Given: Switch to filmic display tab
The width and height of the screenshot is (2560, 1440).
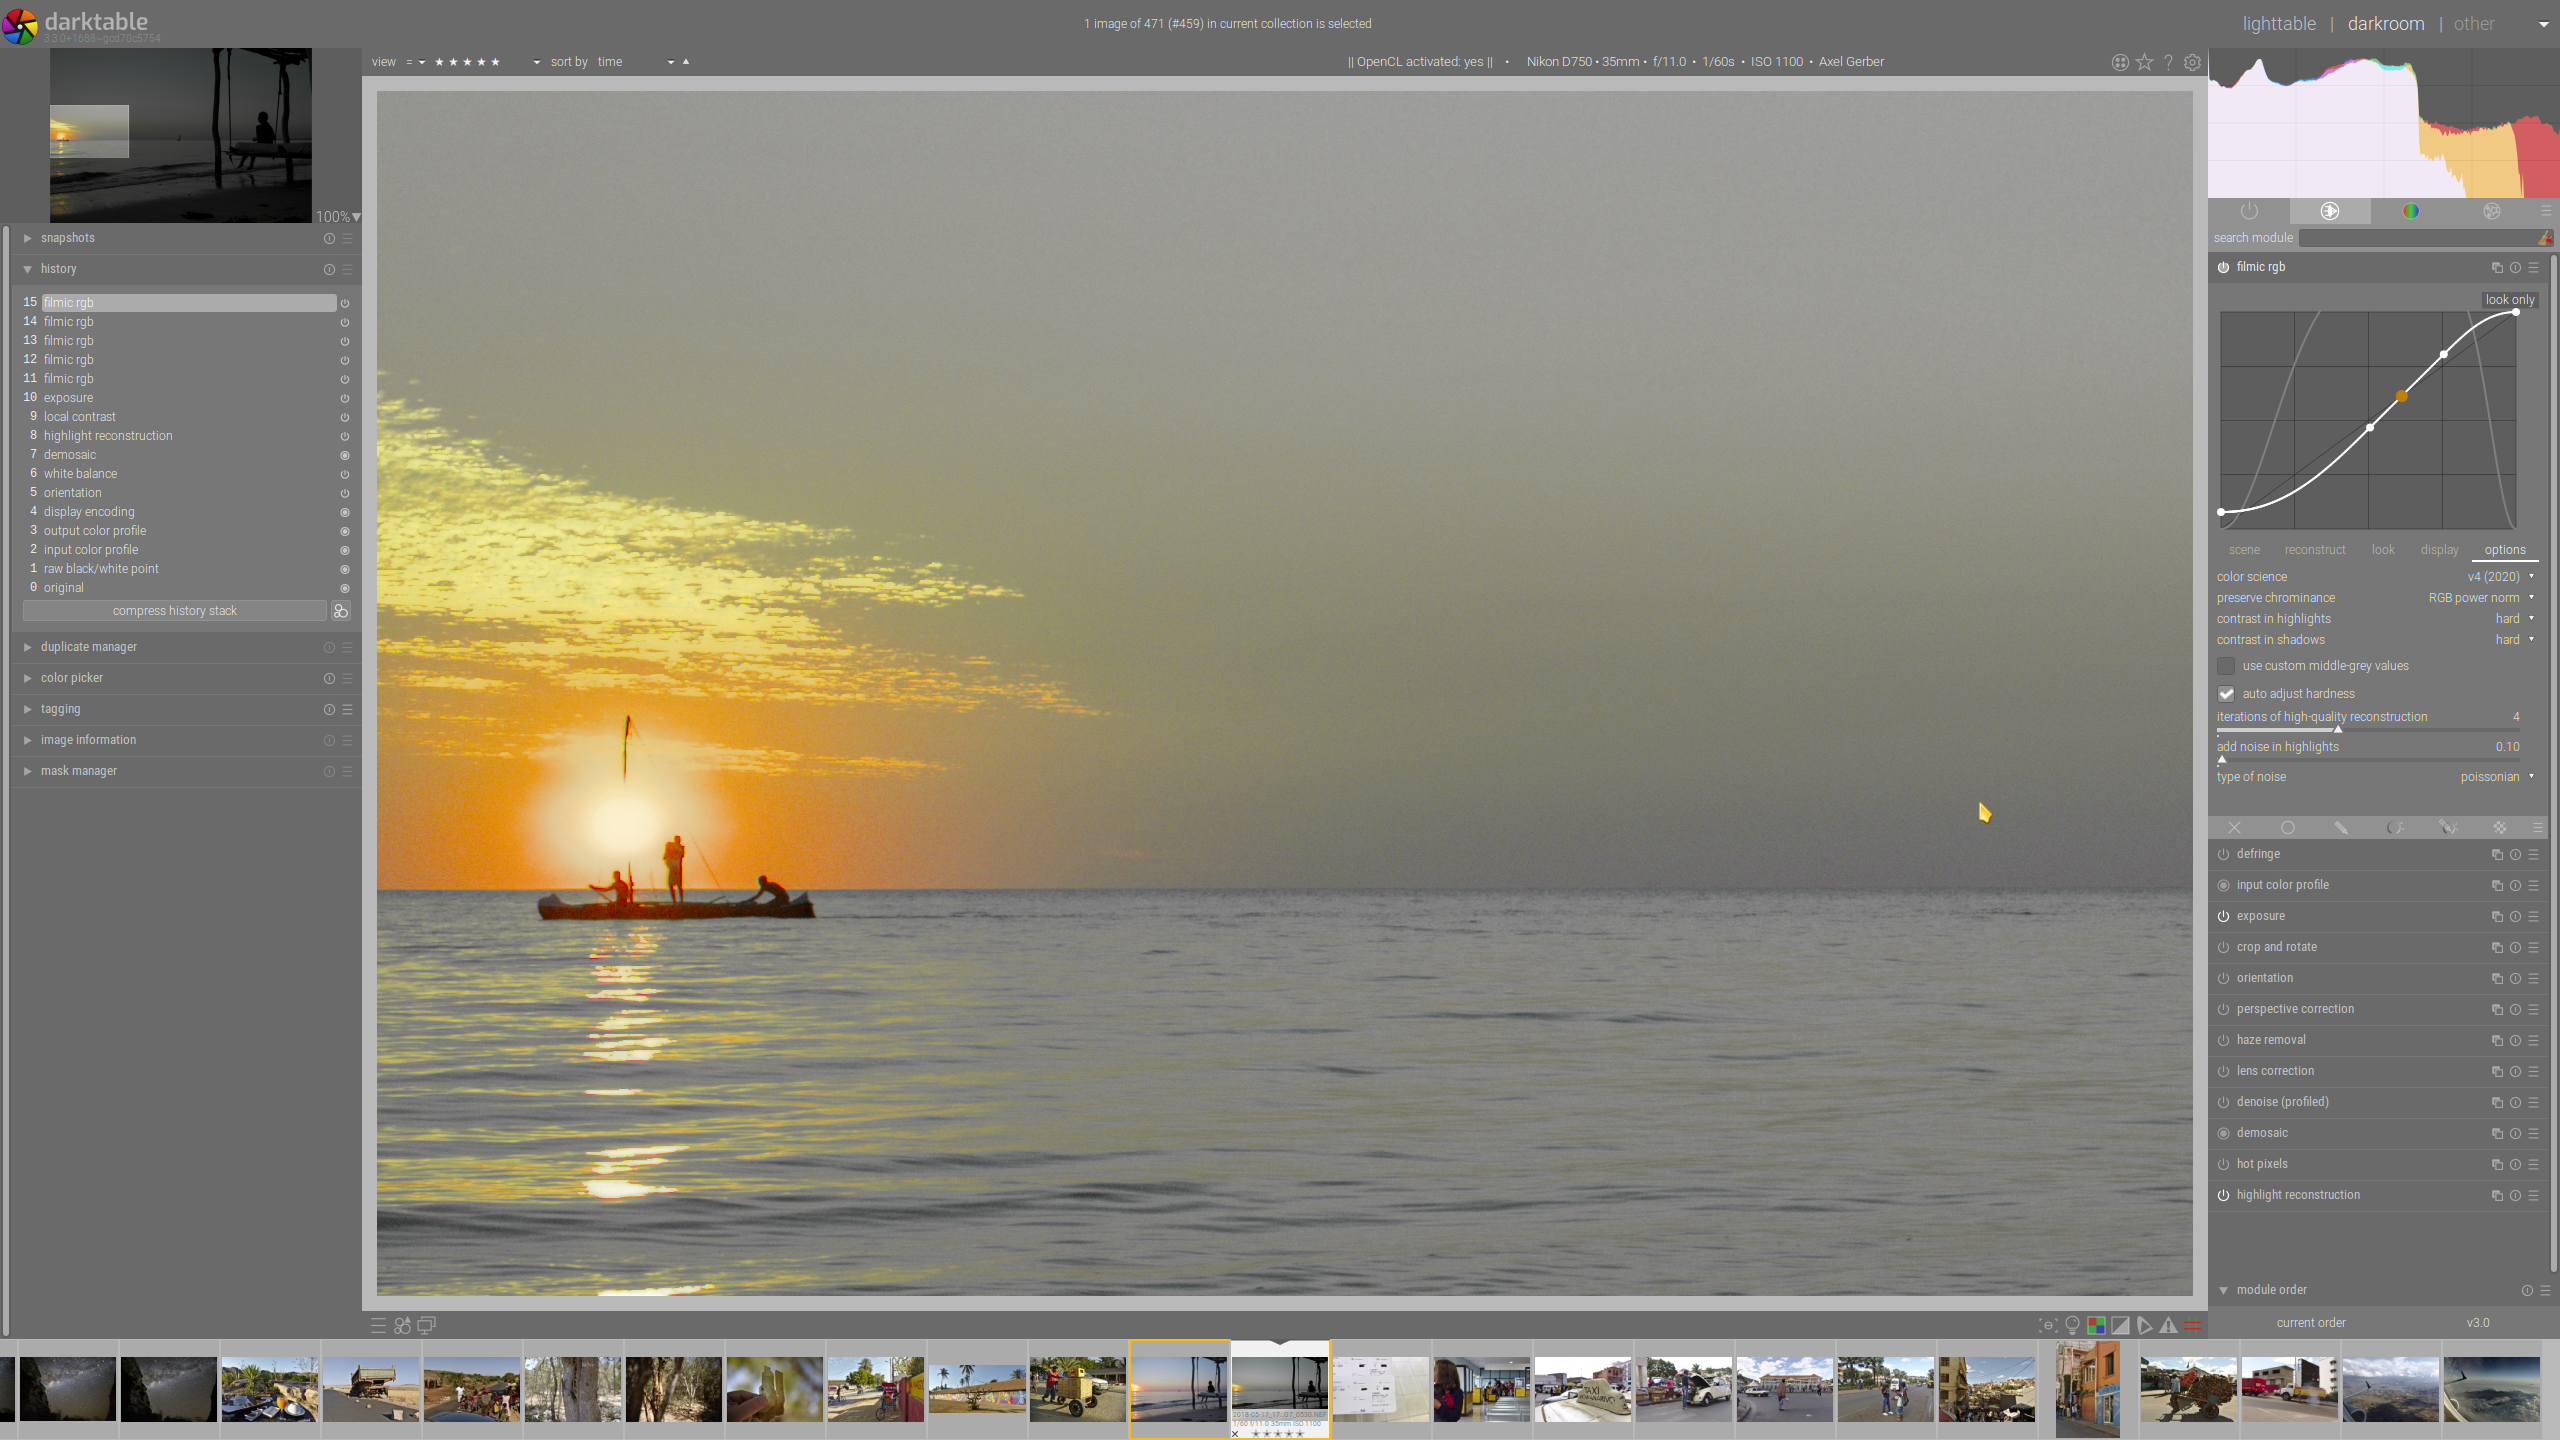Looking at the screenshot, I should [2439, 550].
